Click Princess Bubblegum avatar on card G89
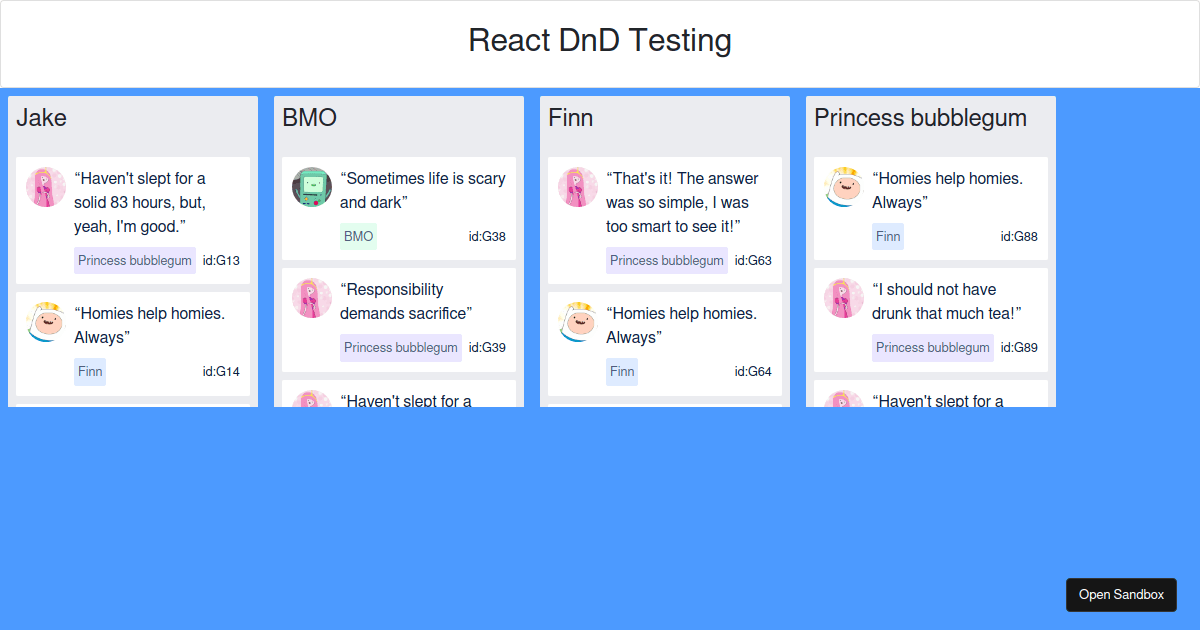This screenshot has width=1200, height=630. pyautogui.click(x=844, y=298)
